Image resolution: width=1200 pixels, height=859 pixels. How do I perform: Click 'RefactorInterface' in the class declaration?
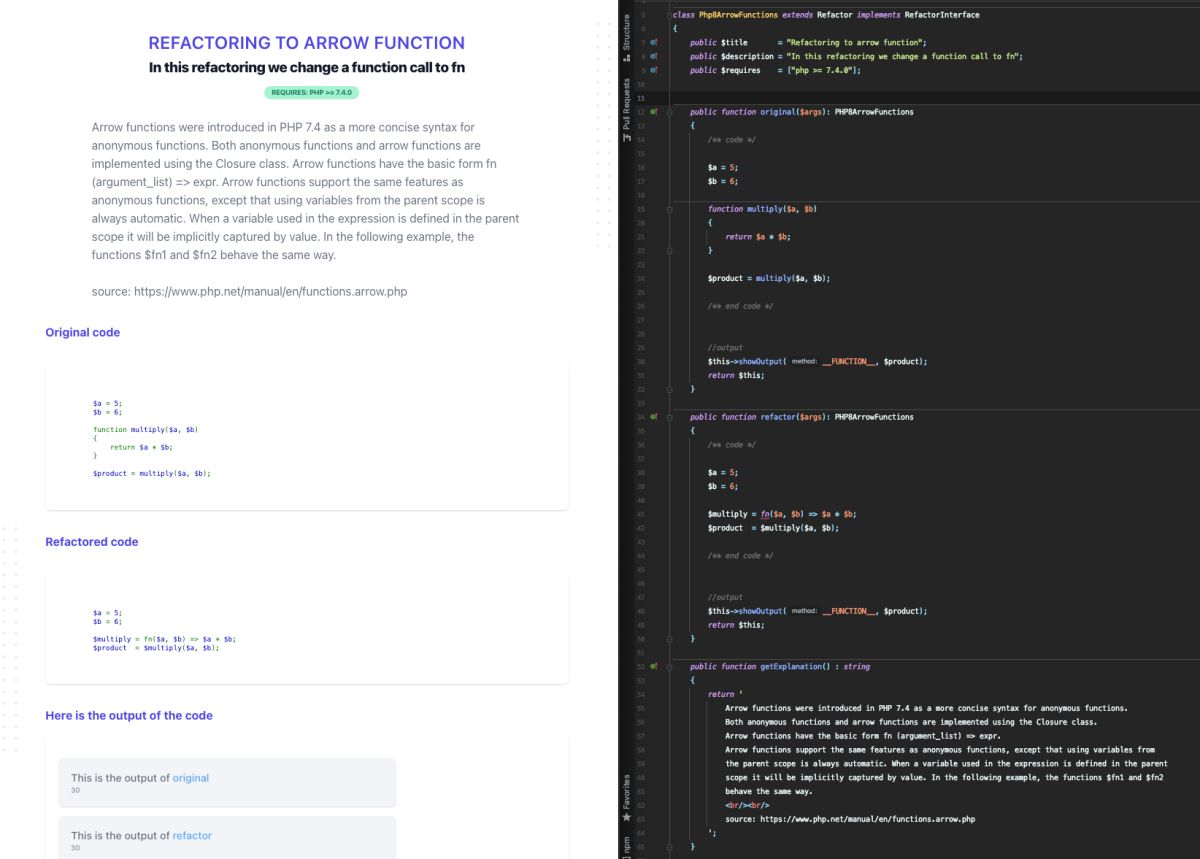pos(942,15)
